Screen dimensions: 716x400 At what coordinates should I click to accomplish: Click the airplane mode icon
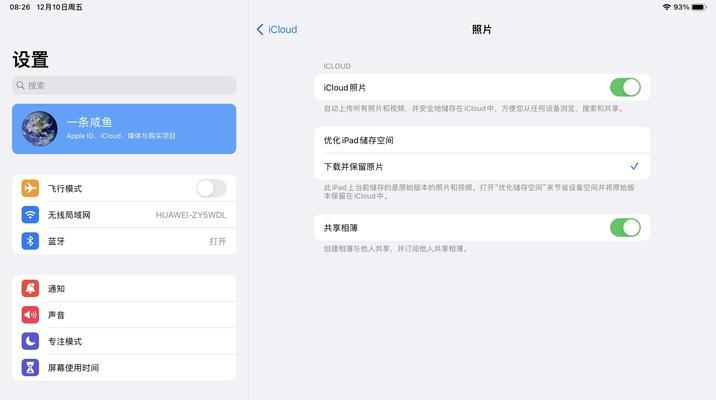click(x=30, y=188)
